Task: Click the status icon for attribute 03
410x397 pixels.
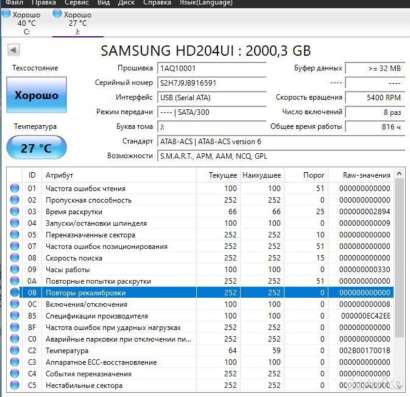Action: pyautogui.click(x=14, y=211)
